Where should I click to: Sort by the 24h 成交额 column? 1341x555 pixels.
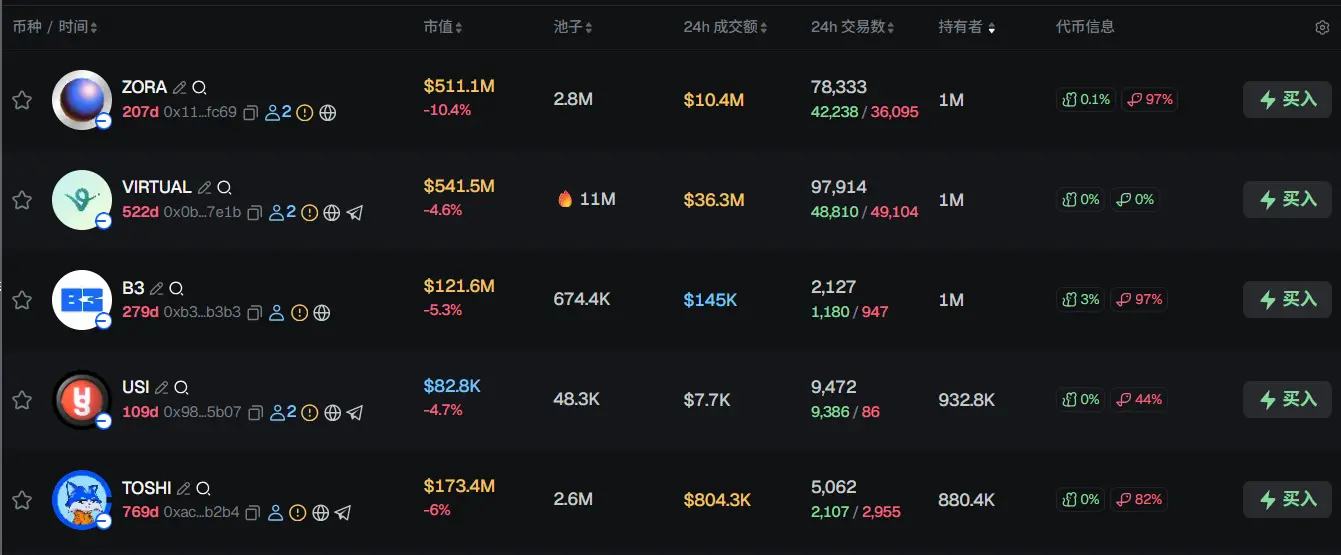pyautogui.click(x=725, y=28)
